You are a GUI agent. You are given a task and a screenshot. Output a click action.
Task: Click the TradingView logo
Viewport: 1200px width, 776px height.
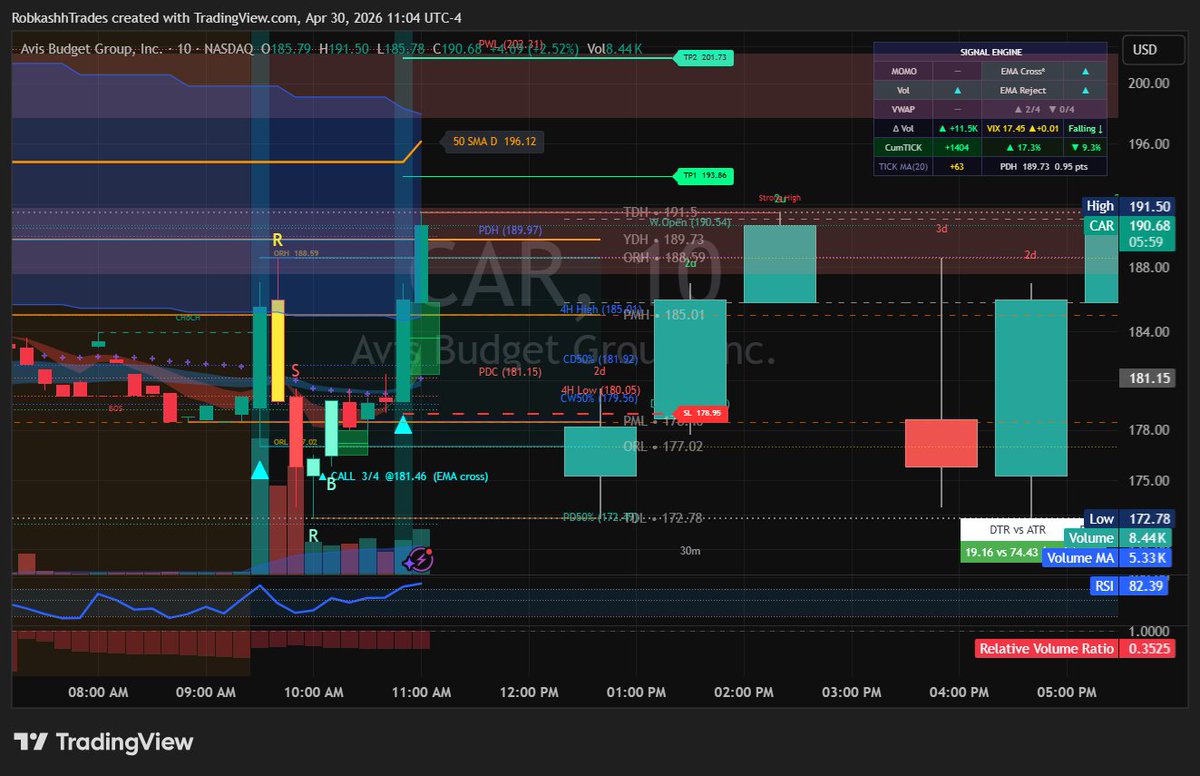click(x=106, y=742)
